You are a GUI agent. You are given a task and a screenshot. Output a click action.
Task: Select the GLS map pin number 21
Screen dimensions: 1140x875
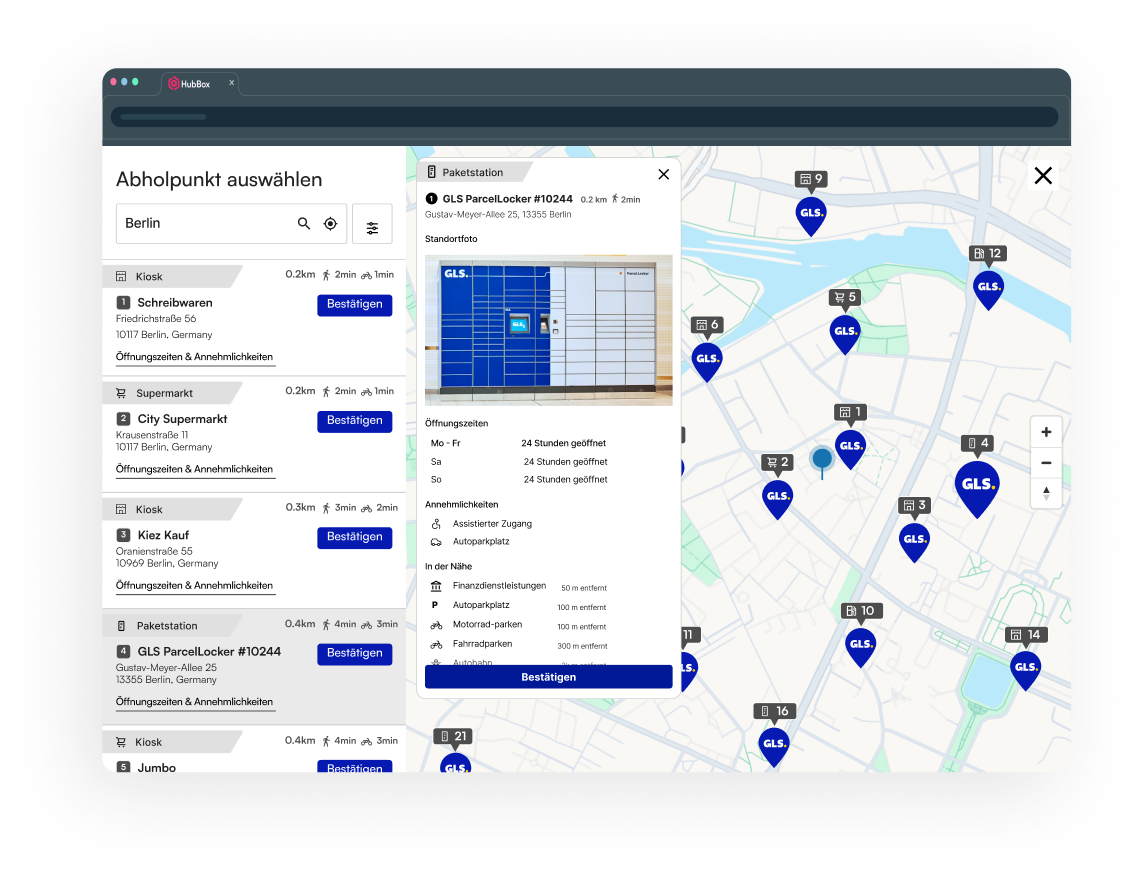(456, 763)
